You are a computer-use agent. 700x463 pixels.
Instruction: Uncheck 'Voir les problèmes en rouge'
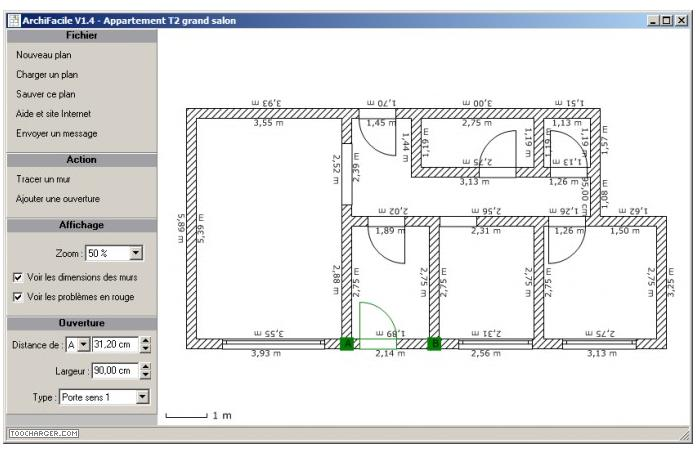pos(18,297)
